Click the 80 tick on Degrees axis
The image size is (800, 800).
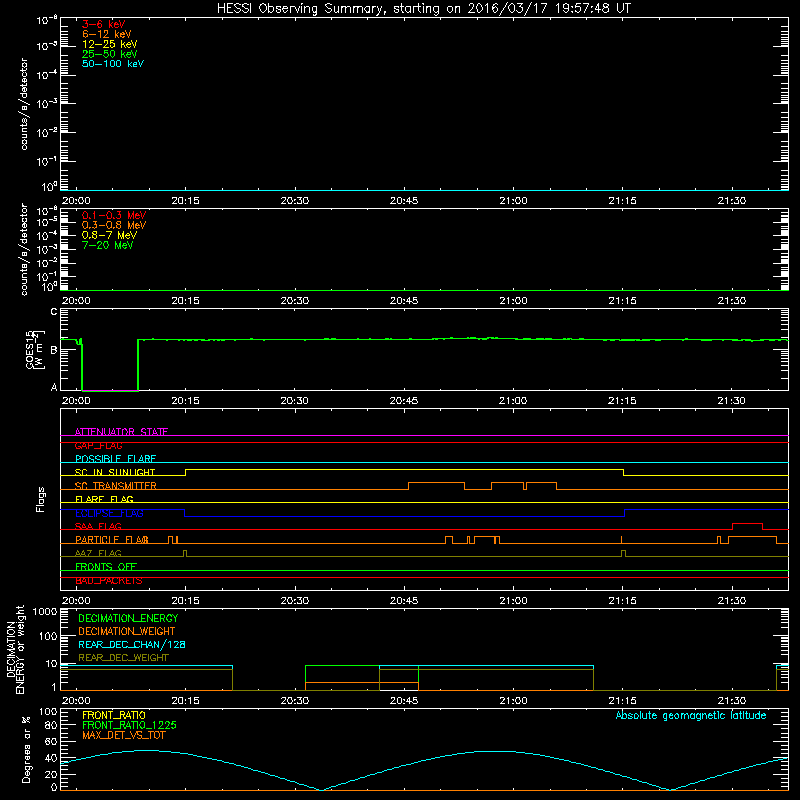pyautogui.click(x=51, y=725)
